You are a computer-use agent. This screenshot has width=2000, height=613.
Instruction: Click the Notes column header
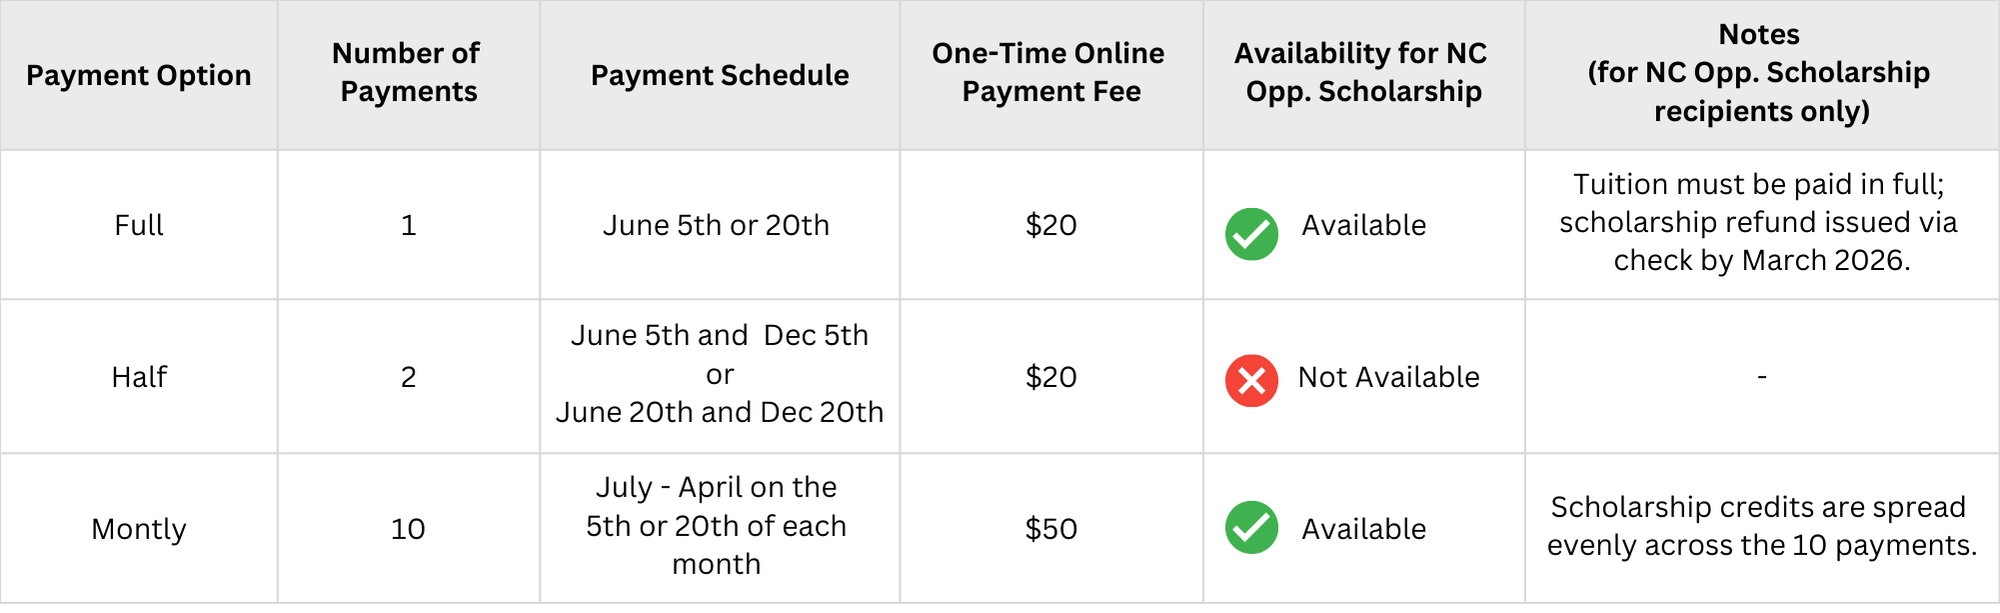point(1760,73)
